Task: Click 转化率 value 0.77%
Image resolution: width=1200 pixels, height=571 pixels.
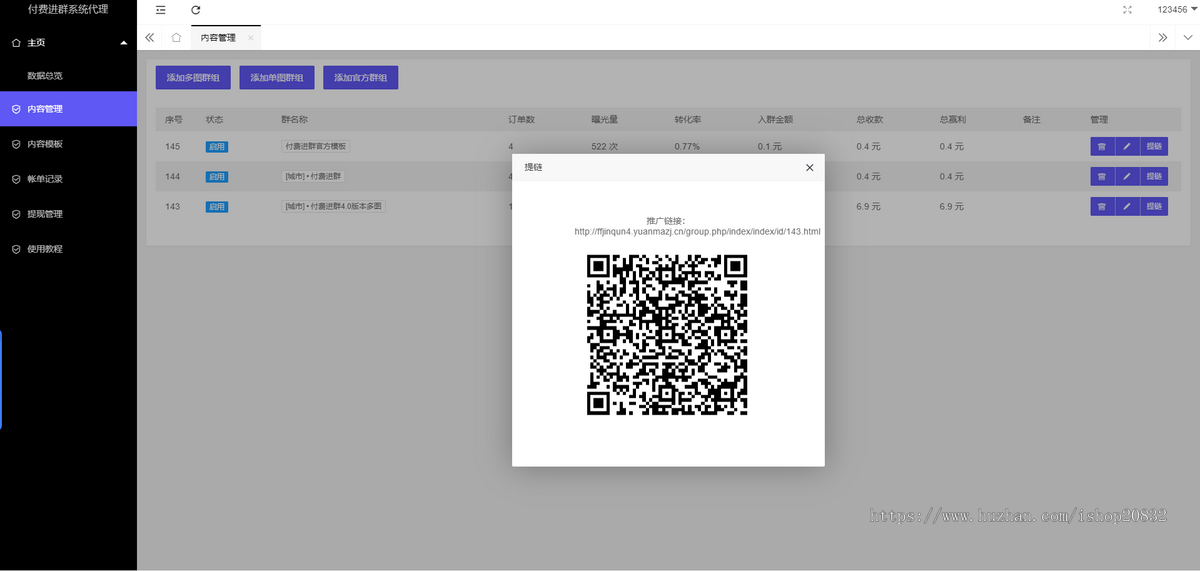Action: 687,146
